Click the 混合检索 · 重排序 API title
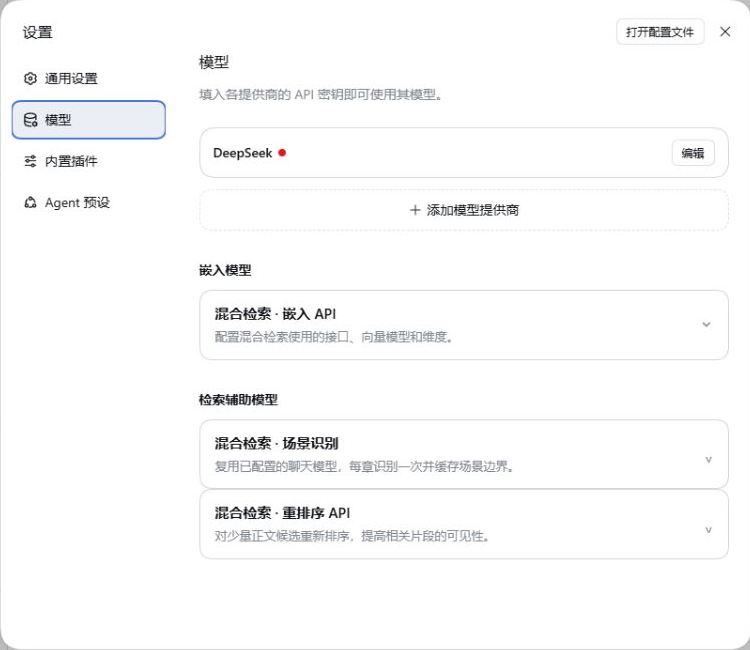750x650 pixels. [x=282, y=513]
